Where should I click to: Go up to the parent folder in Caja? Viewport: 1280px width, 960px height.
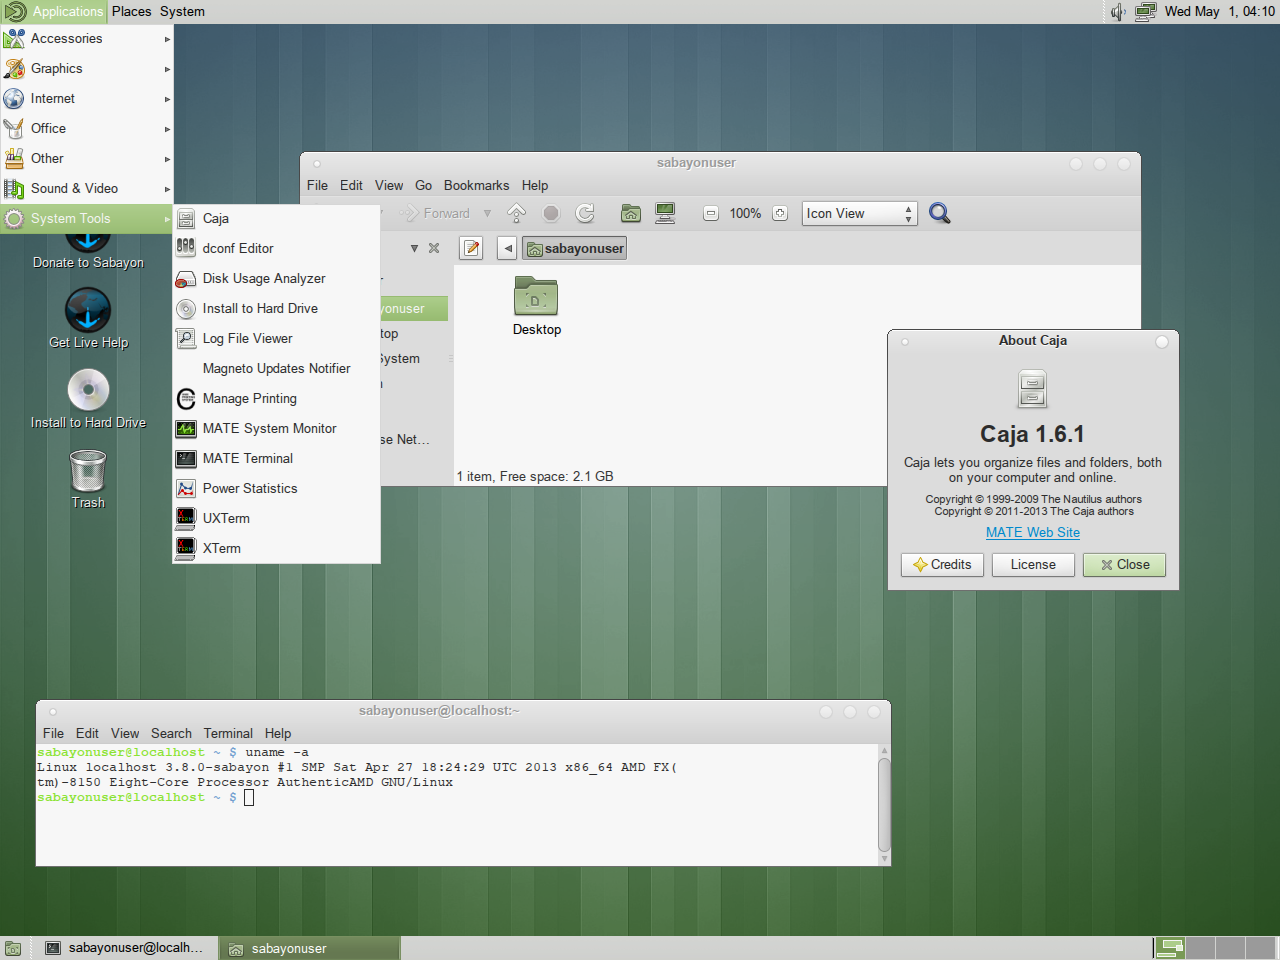517,213
